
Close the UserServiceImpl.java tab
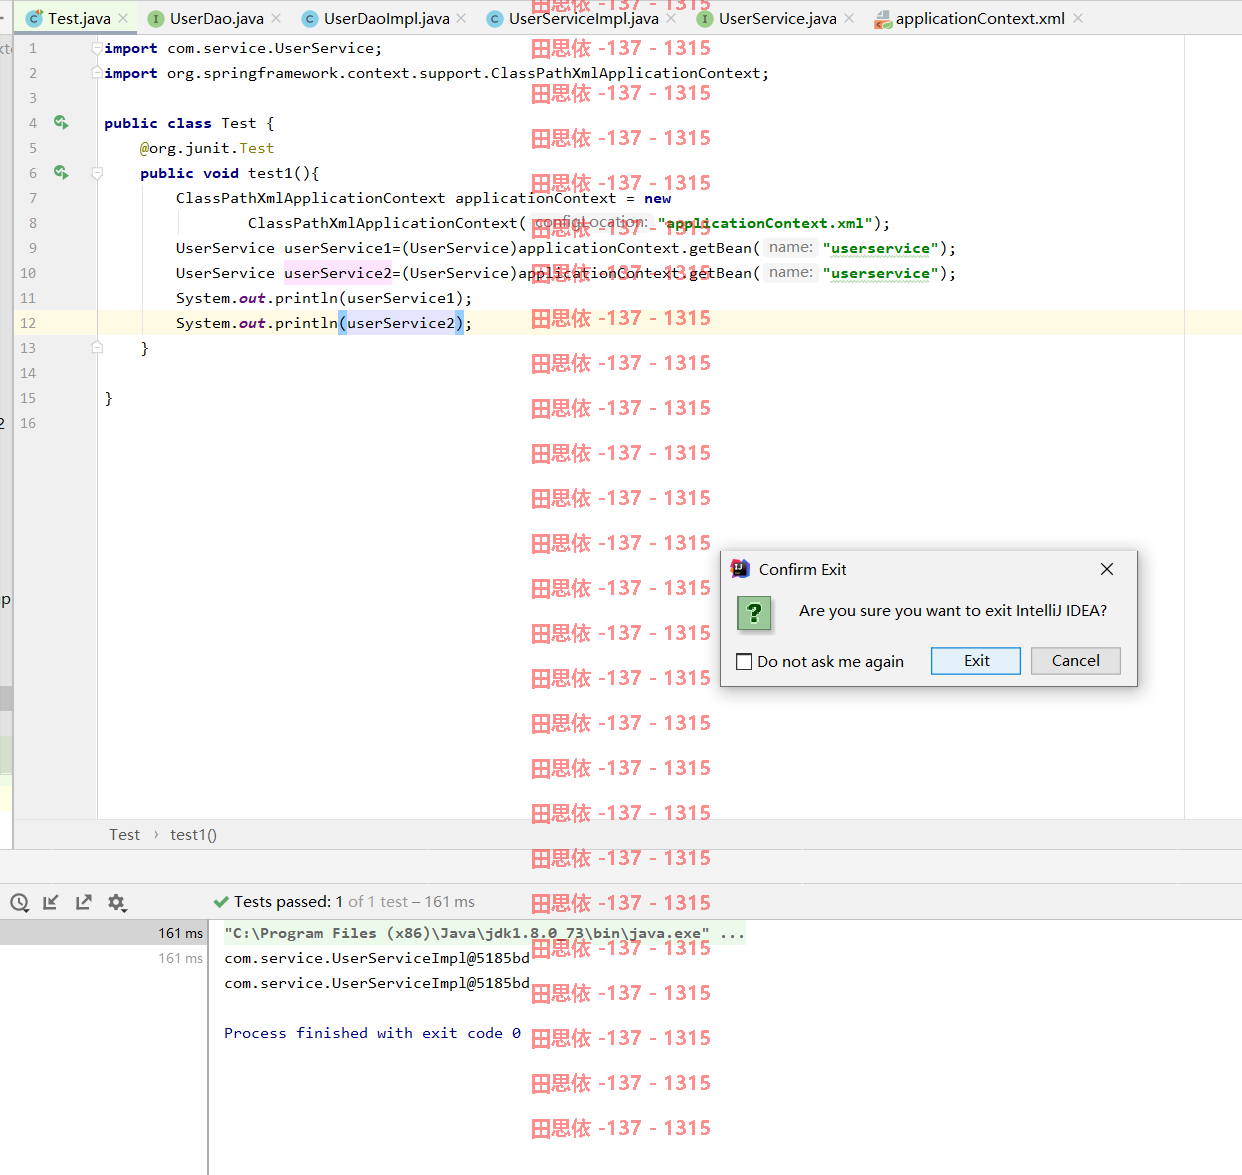[x=671, y=18]
